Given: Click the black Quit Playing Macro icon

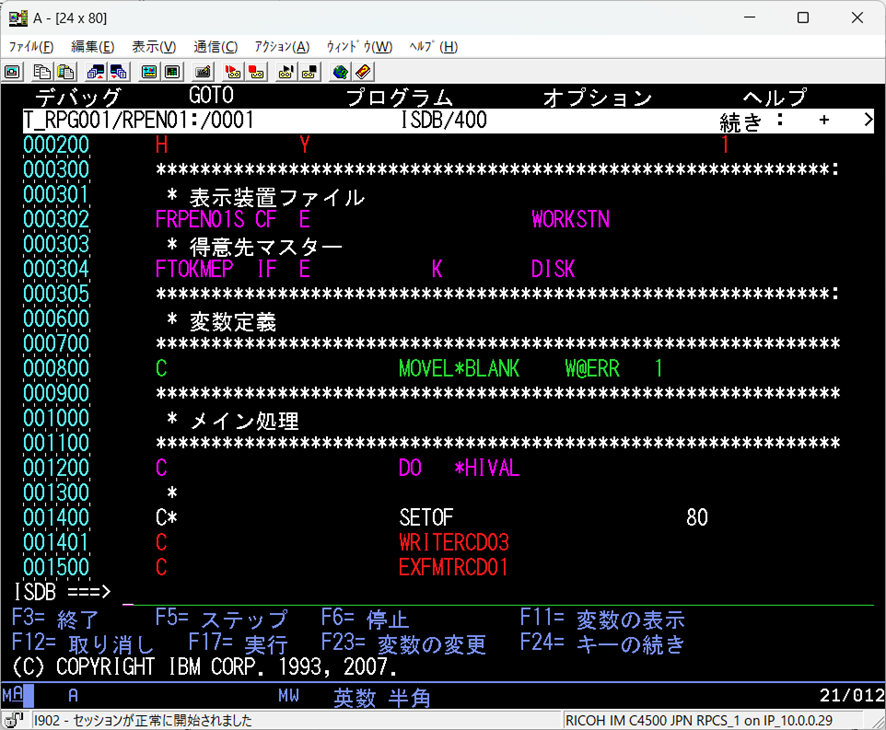Looking at the screenshot, I should click(x=310, y=72).
